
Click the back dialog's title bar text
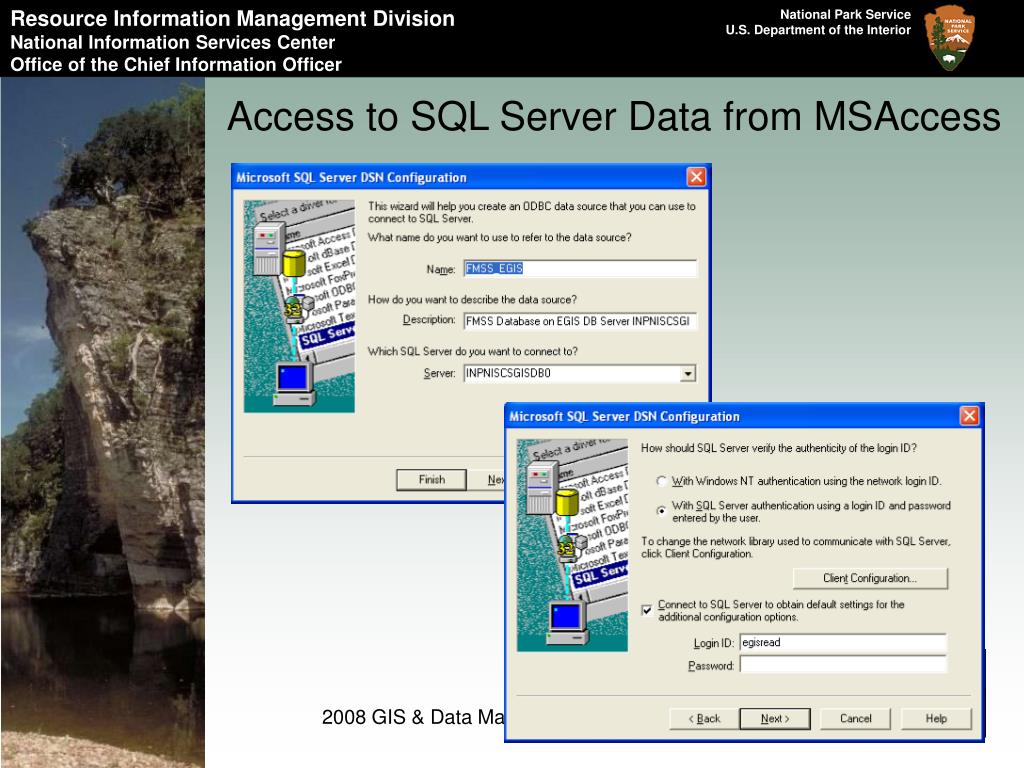coord(351,178)
